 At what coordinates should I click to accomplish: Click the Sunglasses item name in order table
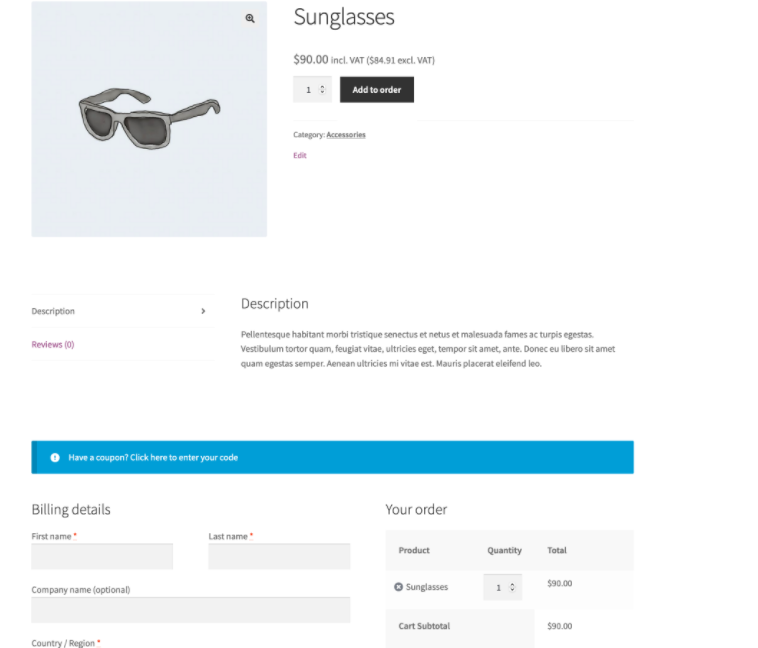click(x=427, y=587)
